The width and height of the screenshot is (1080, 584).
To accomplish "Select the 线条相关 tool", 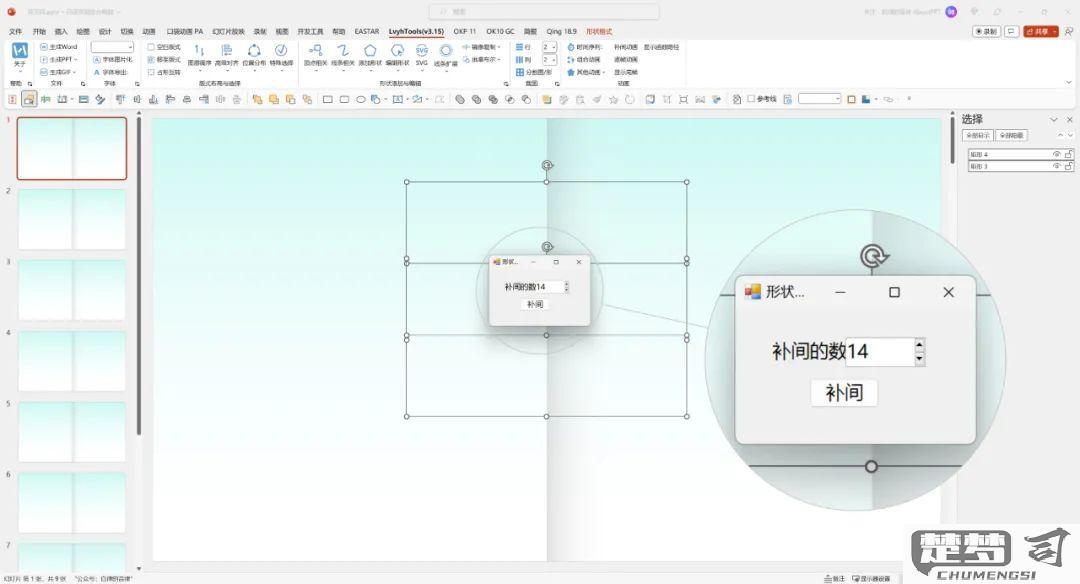I will click(342, 54).
